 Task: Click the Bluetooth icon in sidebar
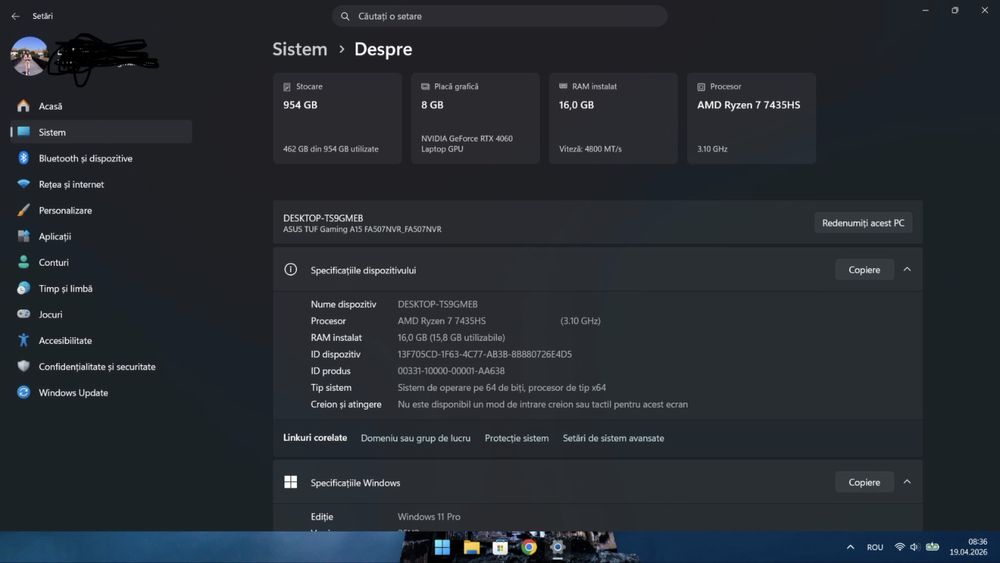click(x=24, y=157)
